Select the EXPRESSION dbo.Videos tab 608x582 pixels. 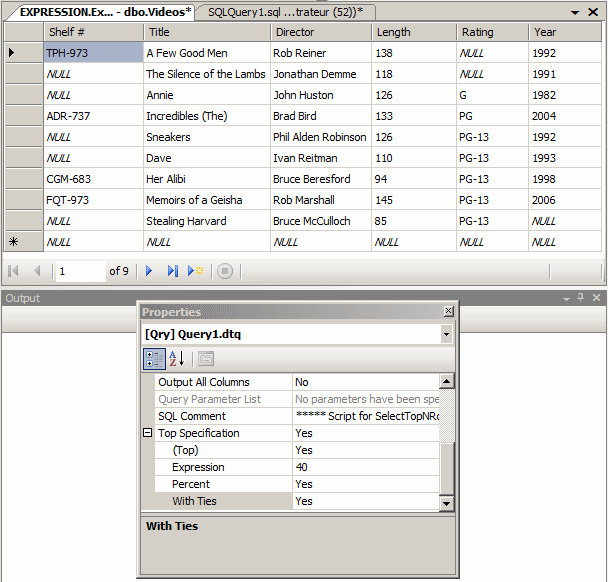click(105, 12)
